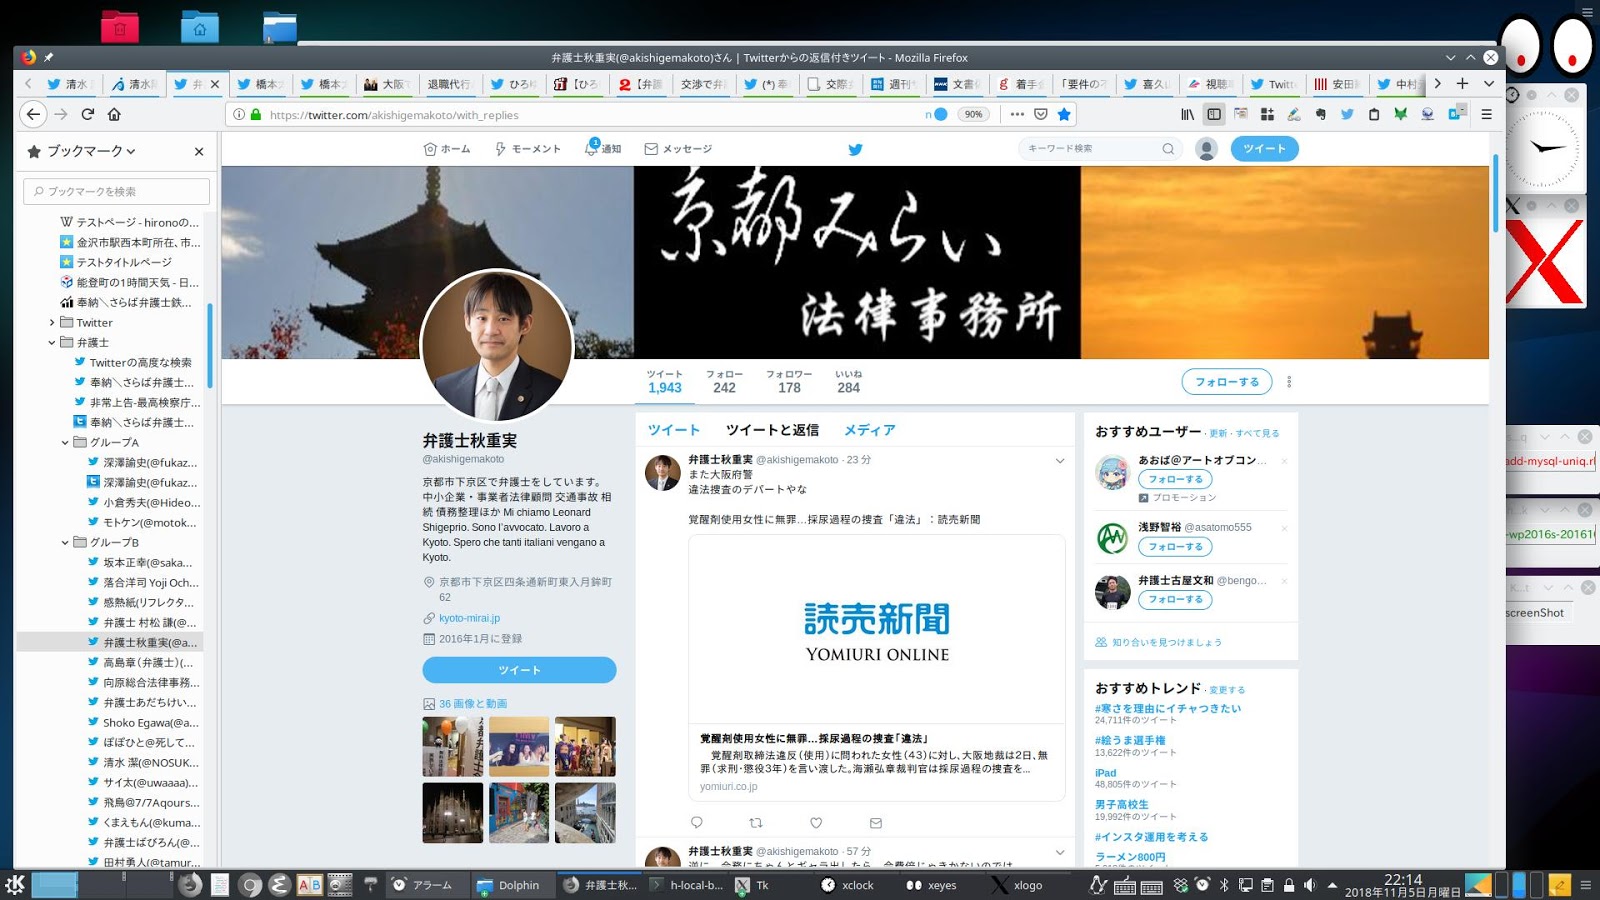Open bookmark Shoko Egawa(@a...
The image size is (1600, 900).
[143, 723]
